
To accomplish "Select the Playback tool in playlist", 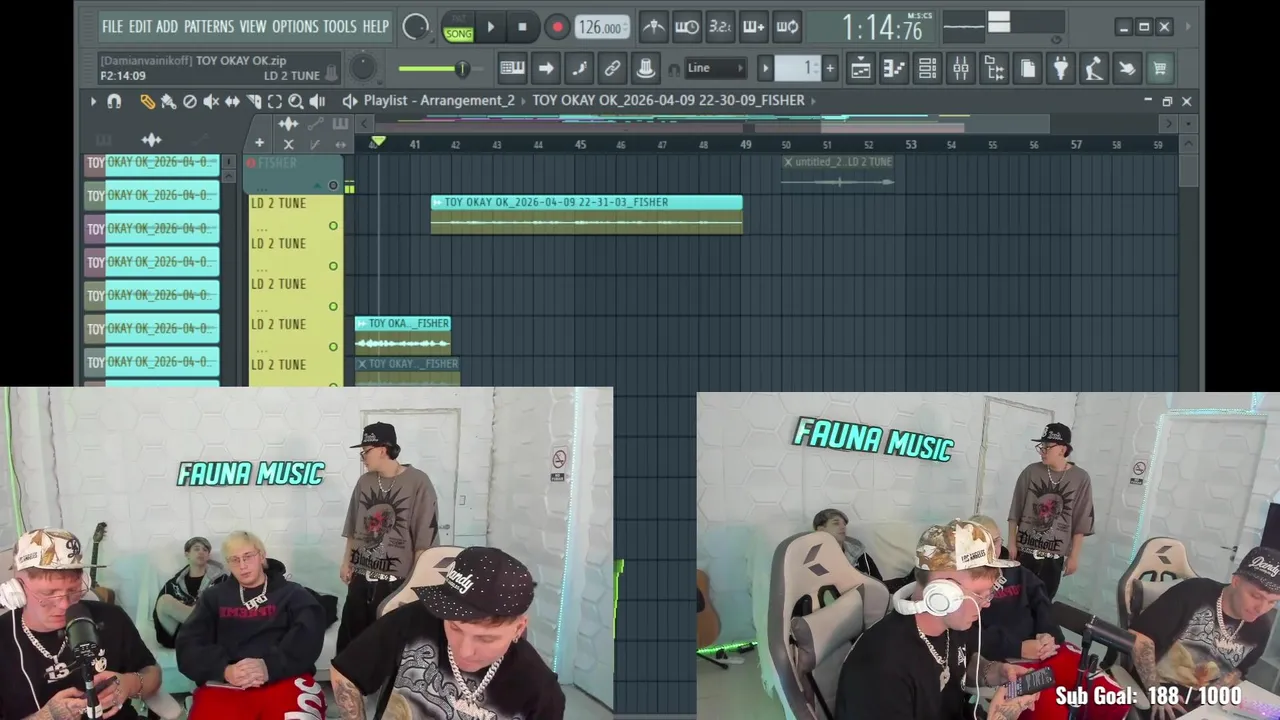I will coord(317,101).
